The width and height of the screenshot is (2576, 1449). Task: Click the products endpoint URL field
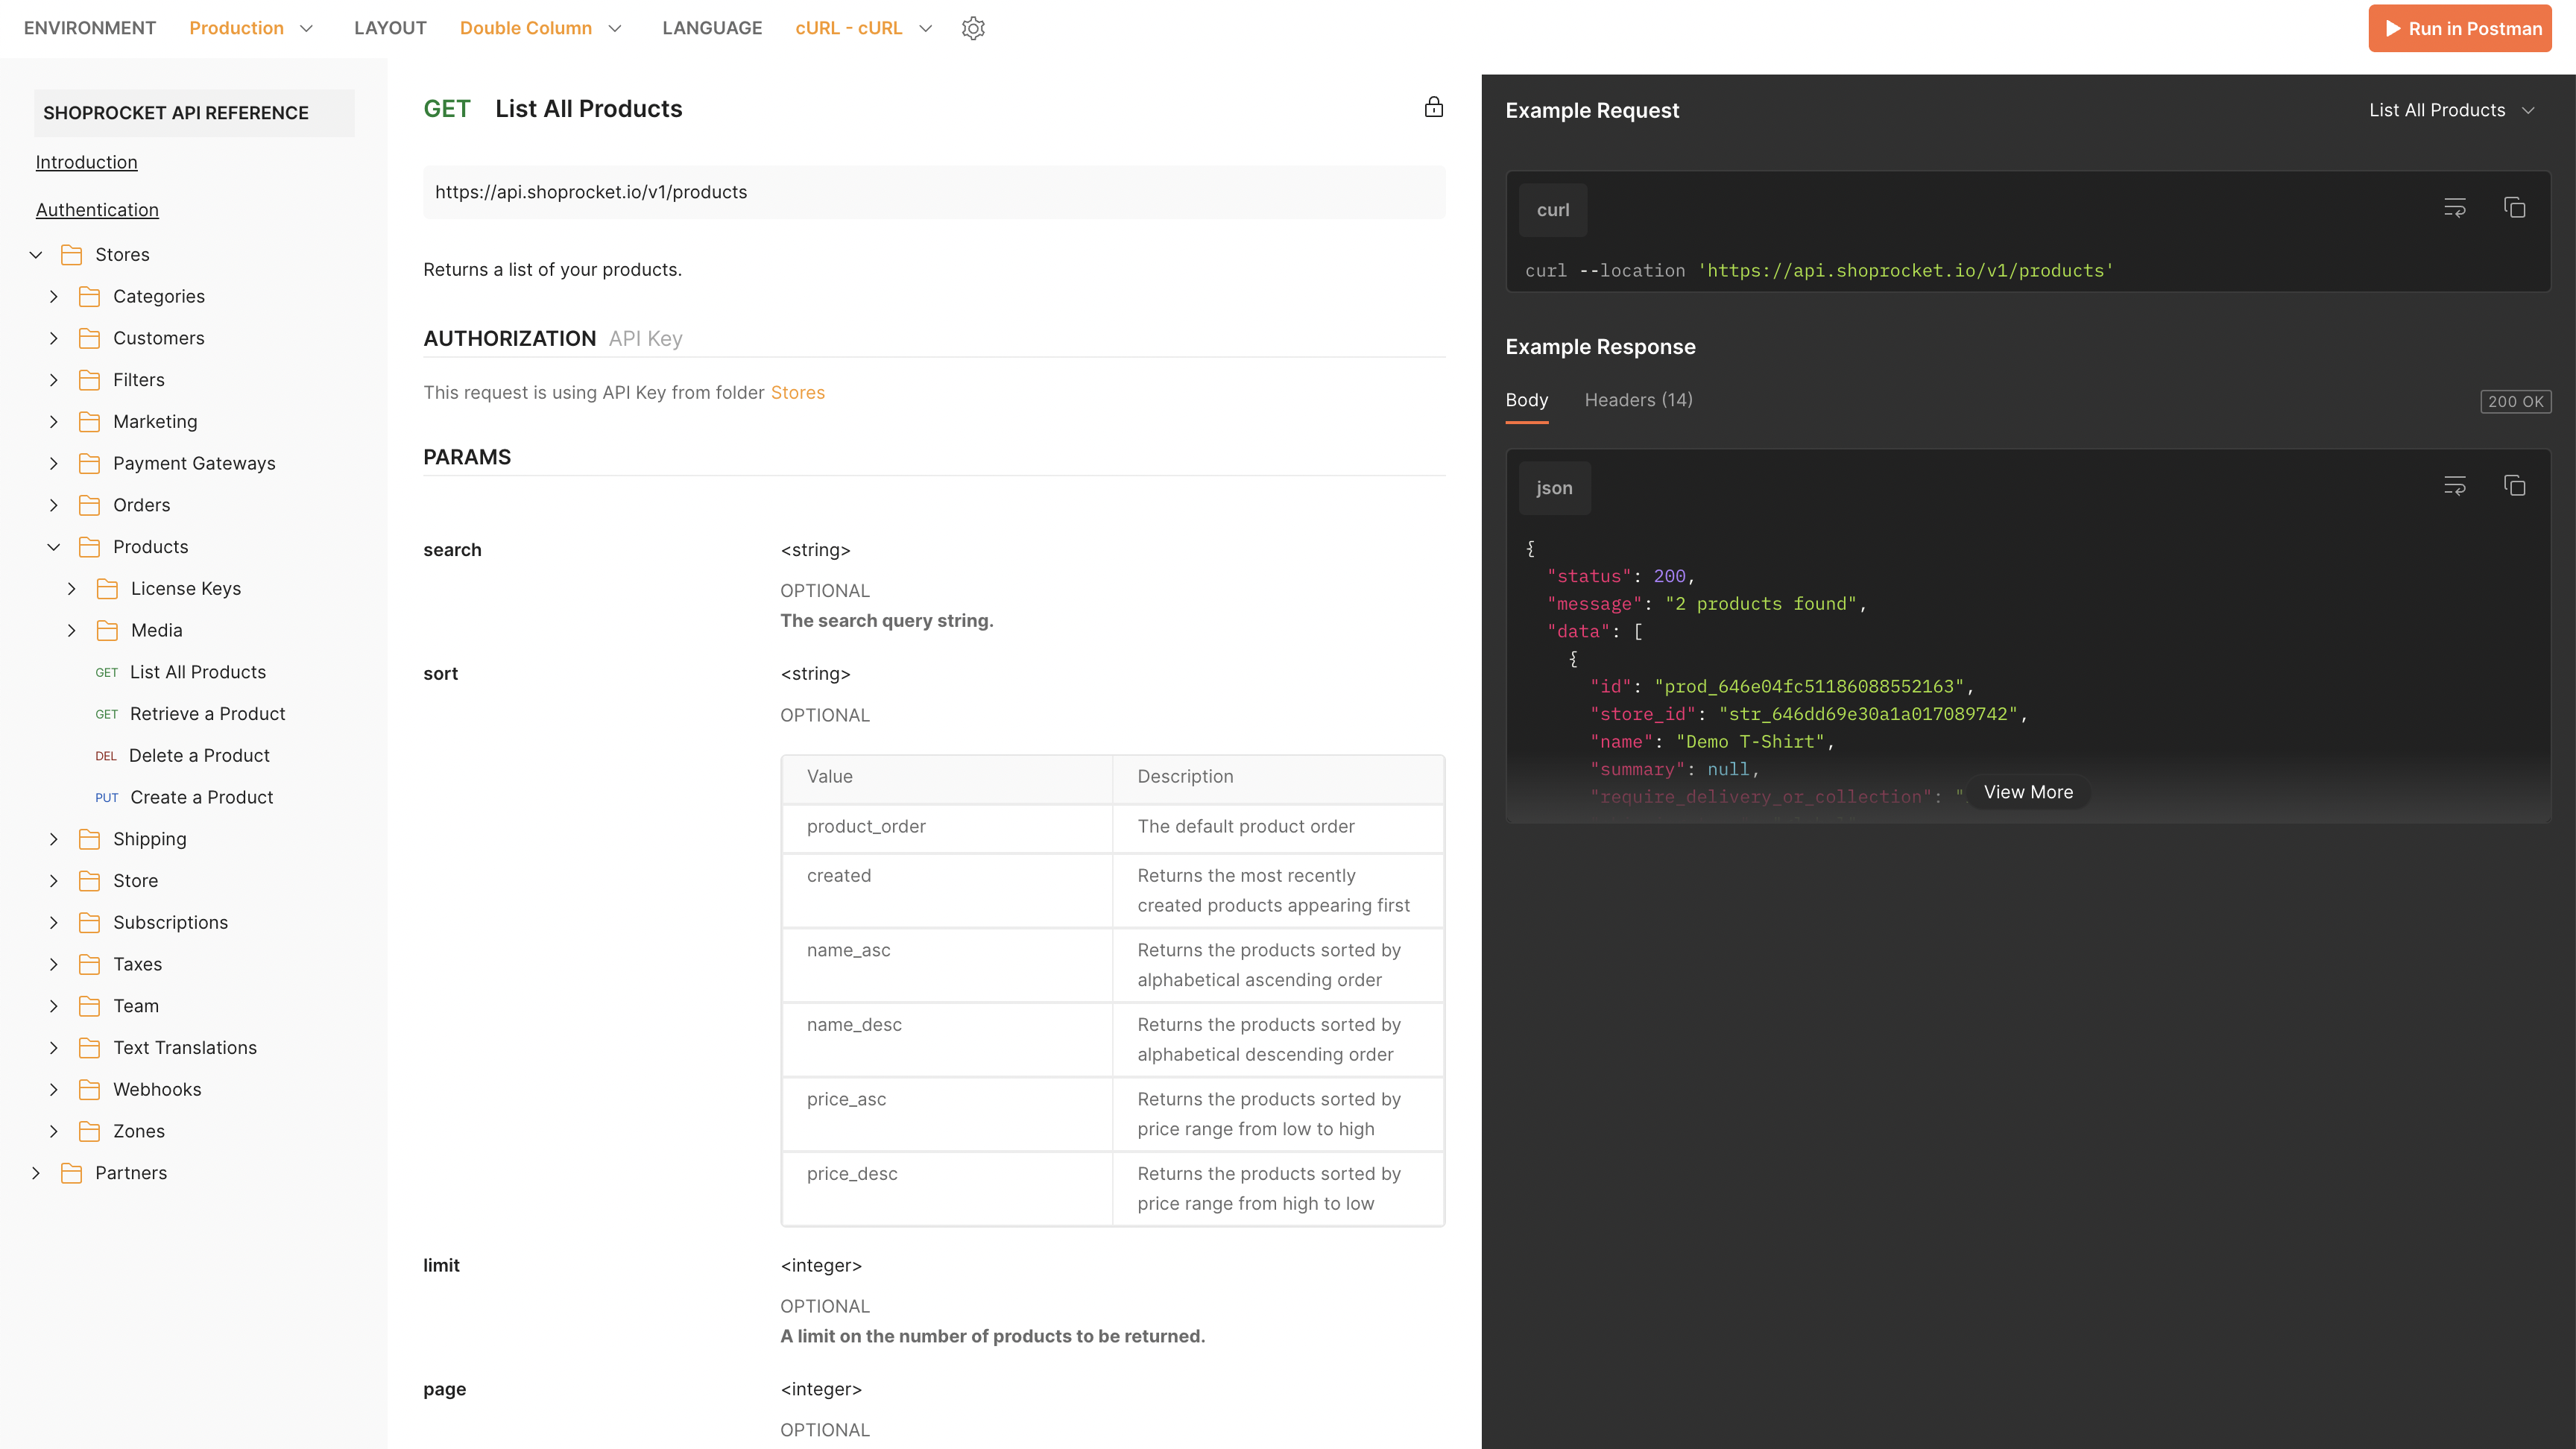[x=934, y=192]
